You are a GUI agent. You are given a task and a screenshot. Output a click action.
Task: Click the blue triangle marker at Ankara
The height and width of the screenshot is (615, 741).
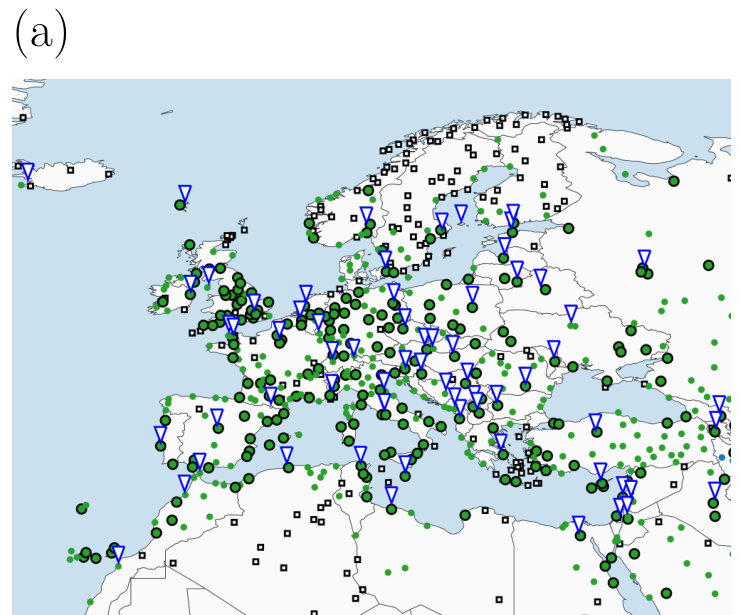point(595,421)
